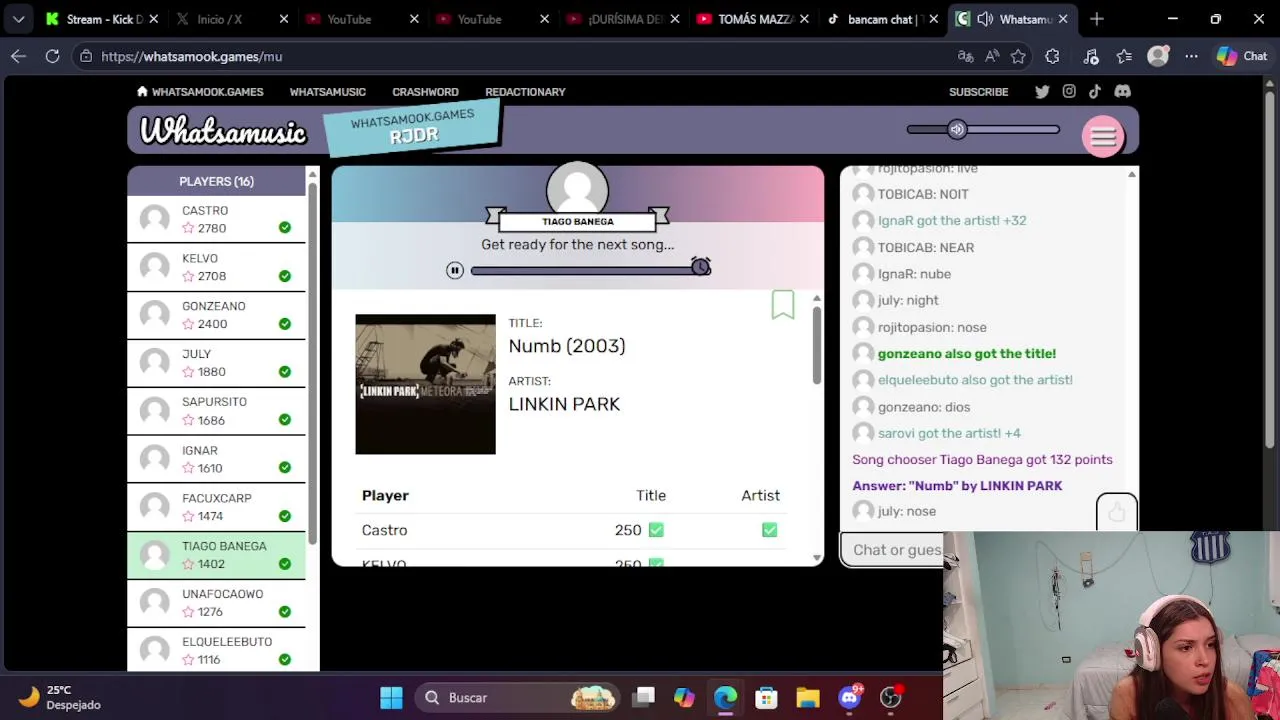Click player FACUXCARP in players list
Image resolution: width=1280 pixels, height=720 pixels.
[x=216, y=507]
